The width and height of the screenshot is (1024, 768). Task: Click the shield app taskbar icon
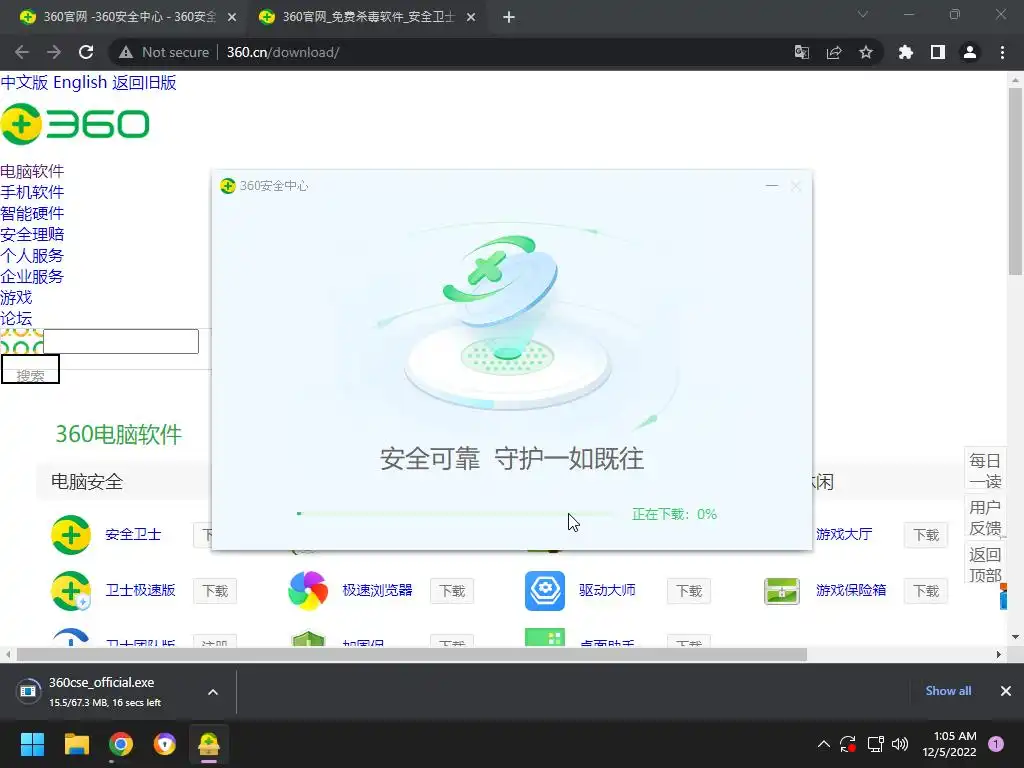pos(165,744)
